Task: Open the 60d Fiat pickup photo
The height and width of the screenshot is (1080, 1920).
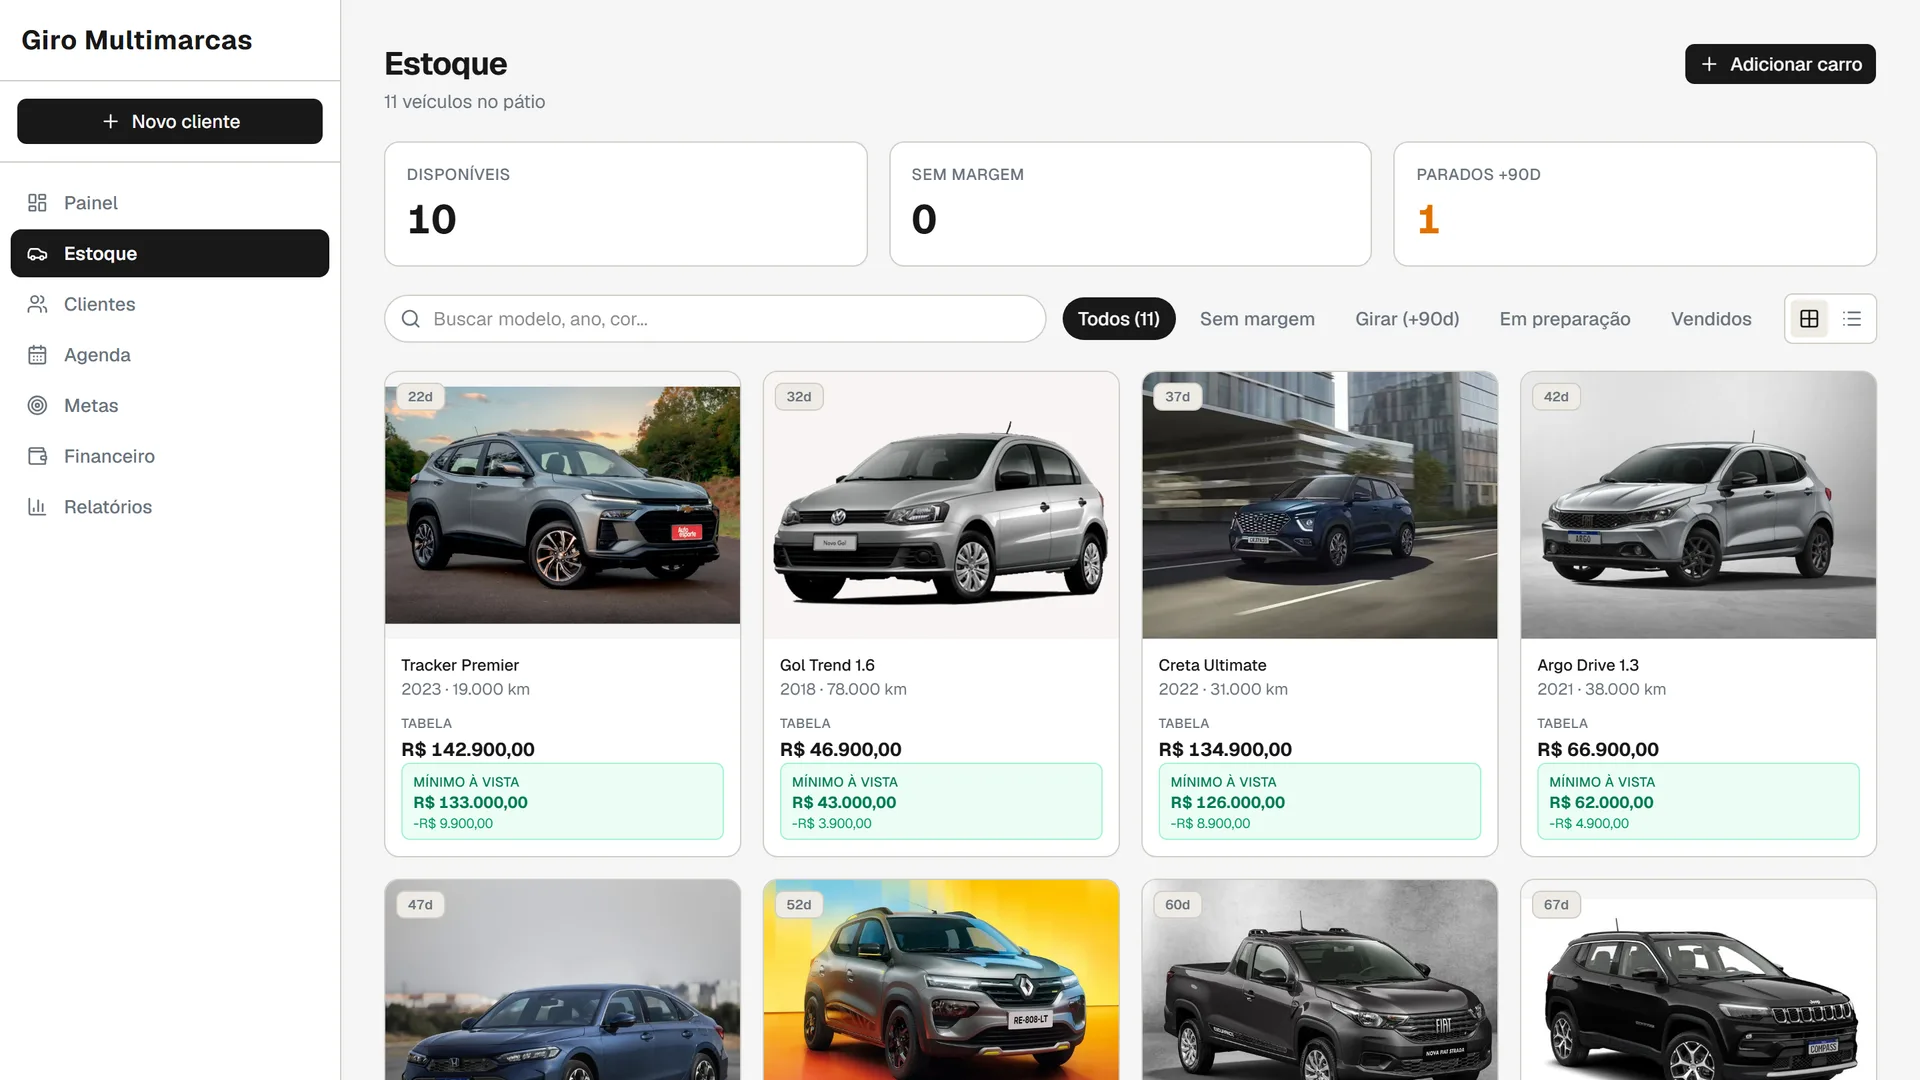Action: point(1320,980)
